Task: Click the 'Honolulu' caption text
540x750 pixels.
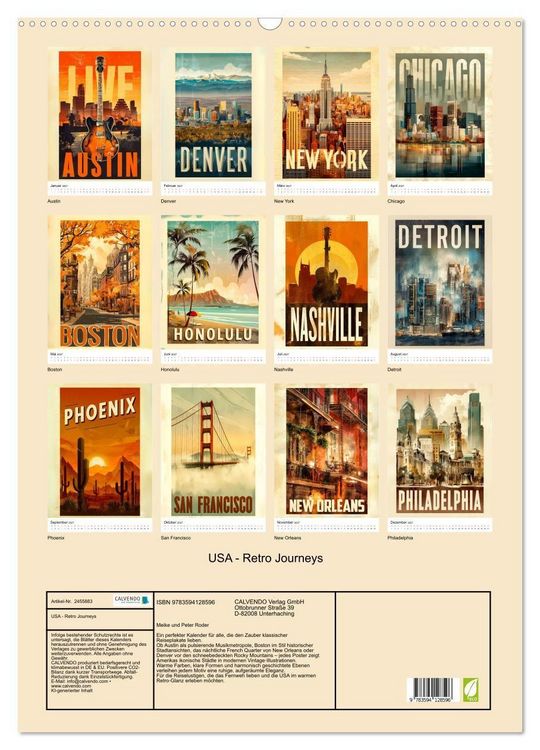Action: [x=170, y=370]
